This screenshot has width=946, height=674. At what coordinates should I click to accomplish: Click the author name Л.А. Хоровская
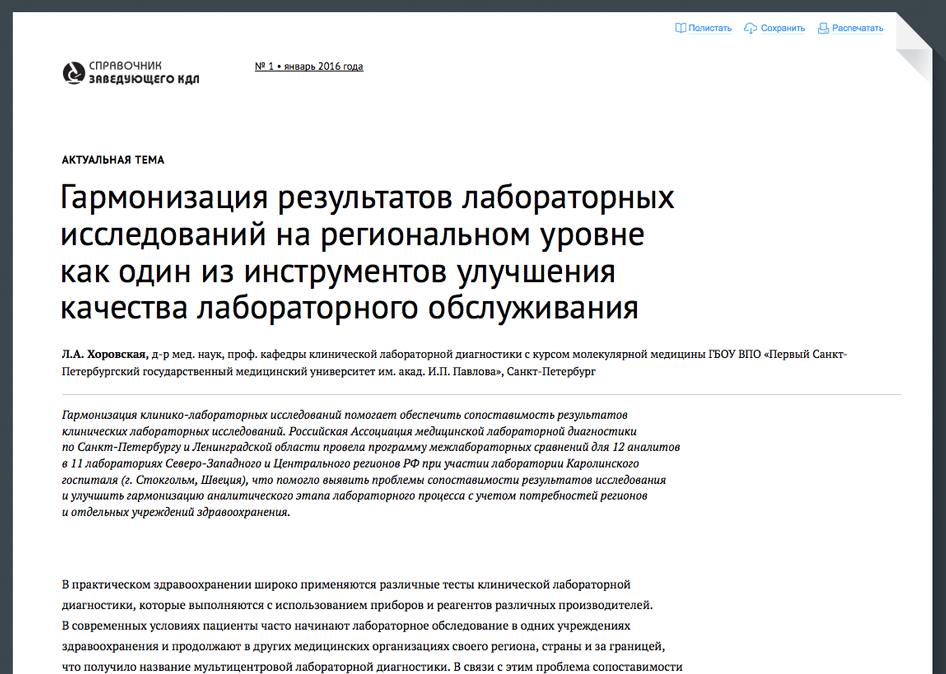point(105,354)
